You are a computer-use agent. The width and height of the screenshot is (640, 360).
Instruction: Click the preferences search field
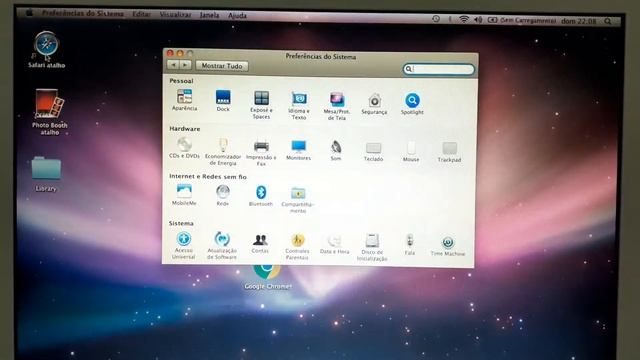tap(439, 69)
